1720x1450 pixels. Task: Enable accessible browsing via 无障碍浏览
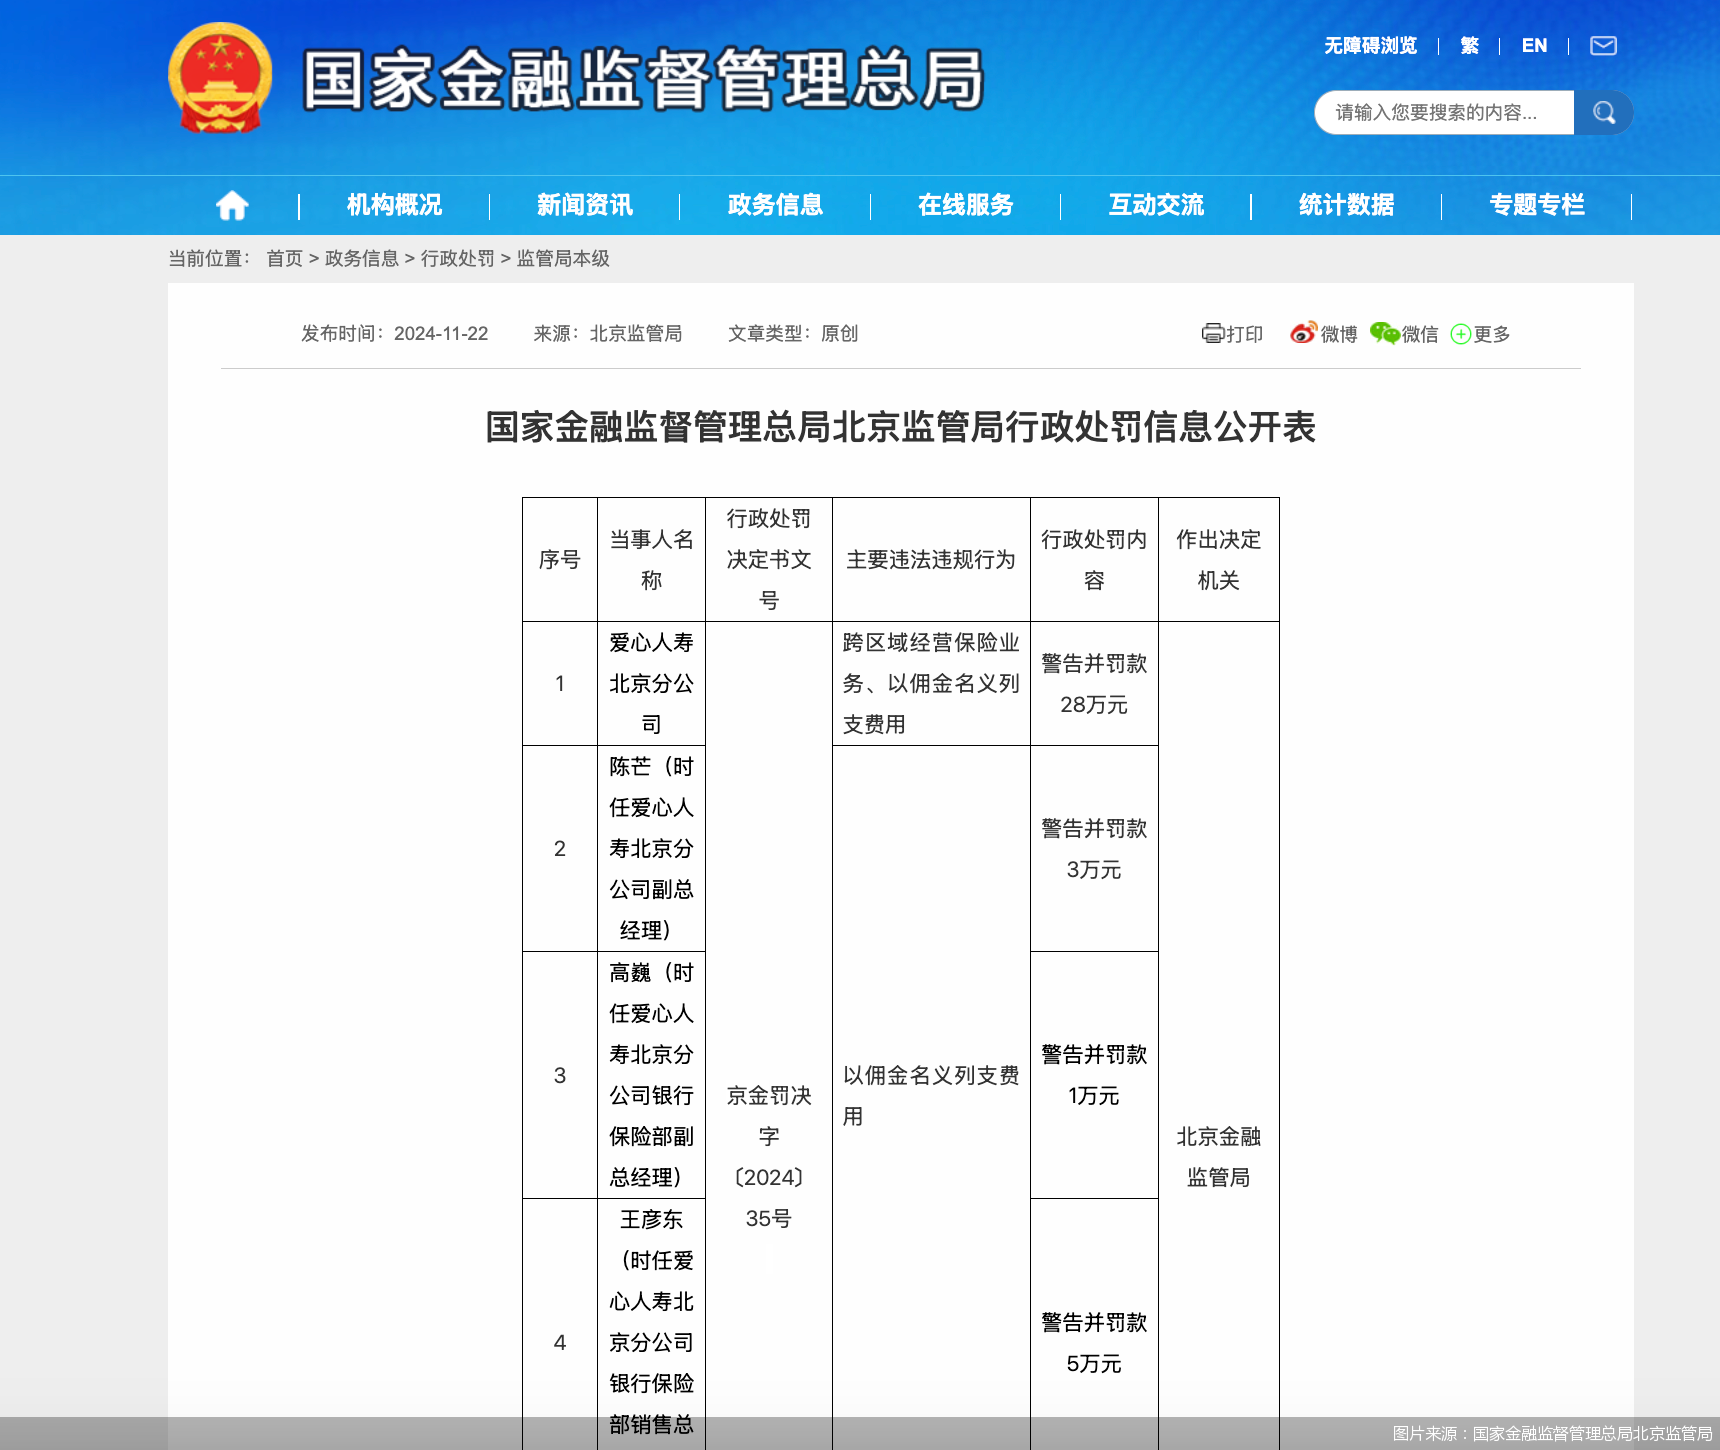[1370, 46]
